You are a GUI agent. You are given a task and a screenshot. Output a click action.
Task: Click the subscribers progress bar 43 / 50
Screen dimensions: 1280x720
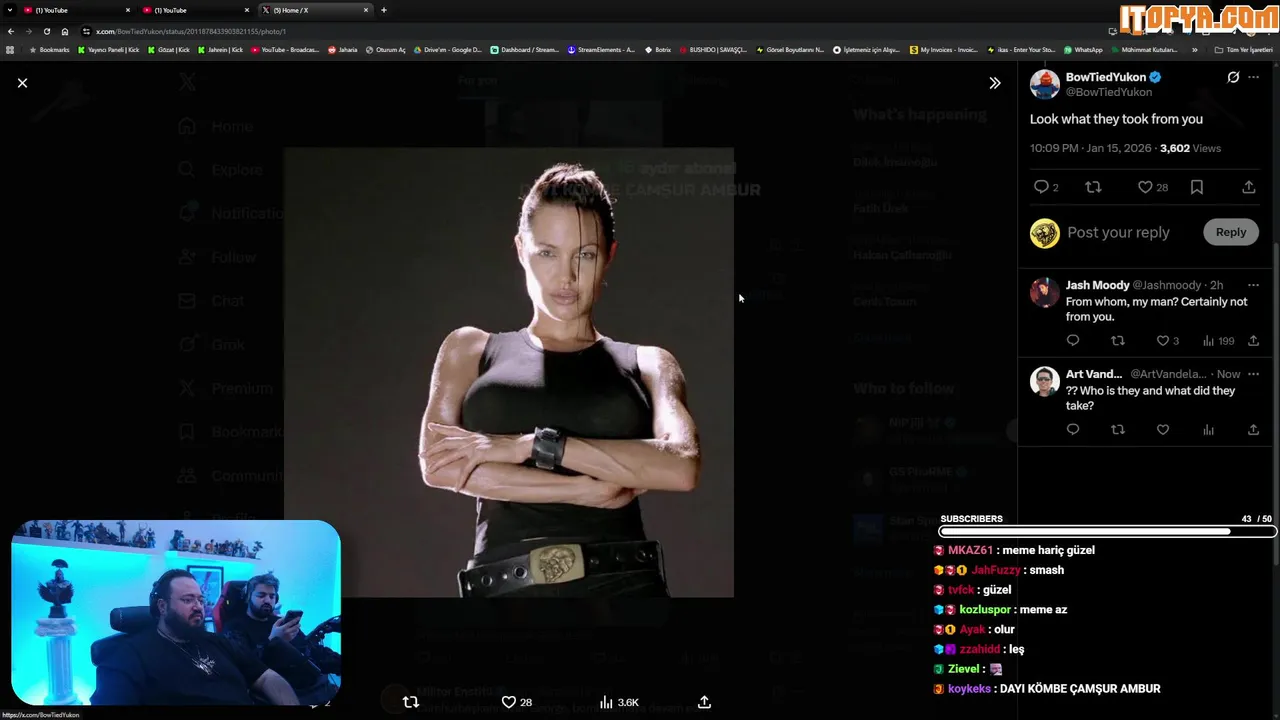click(x=1106, y=532)
